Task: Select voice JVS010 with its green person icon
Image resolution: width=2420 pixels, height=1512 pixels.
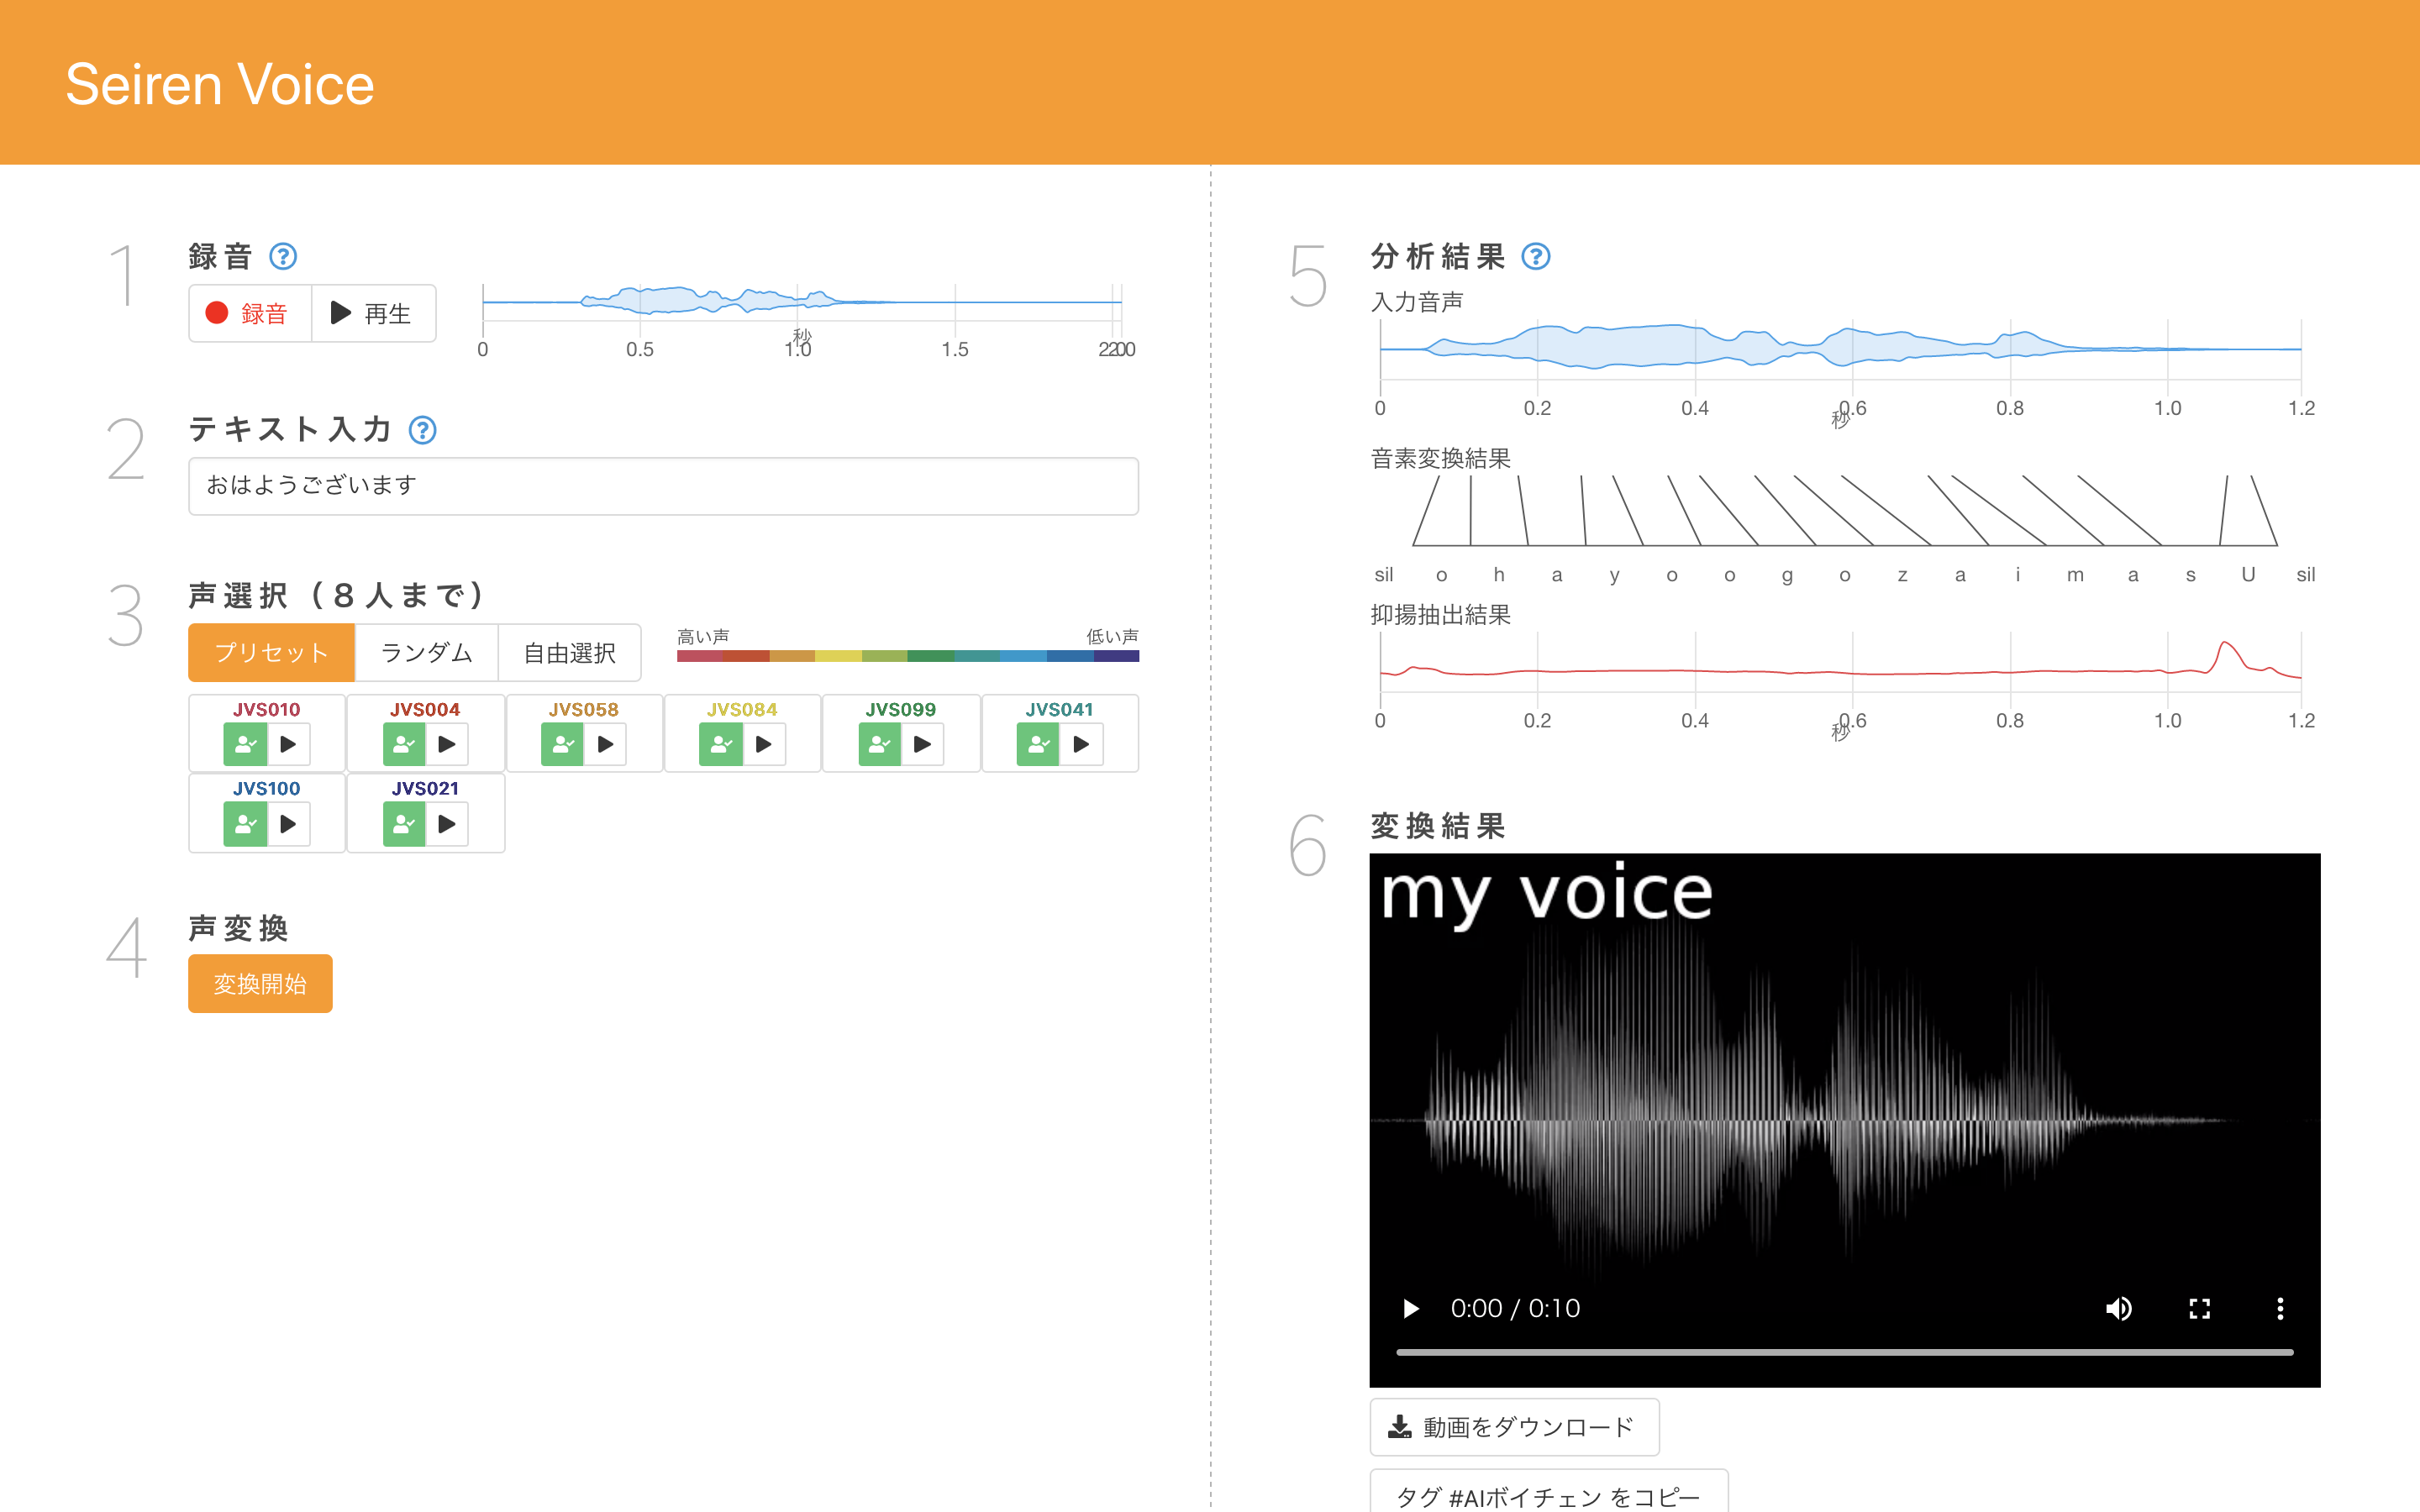Action: 245,744
